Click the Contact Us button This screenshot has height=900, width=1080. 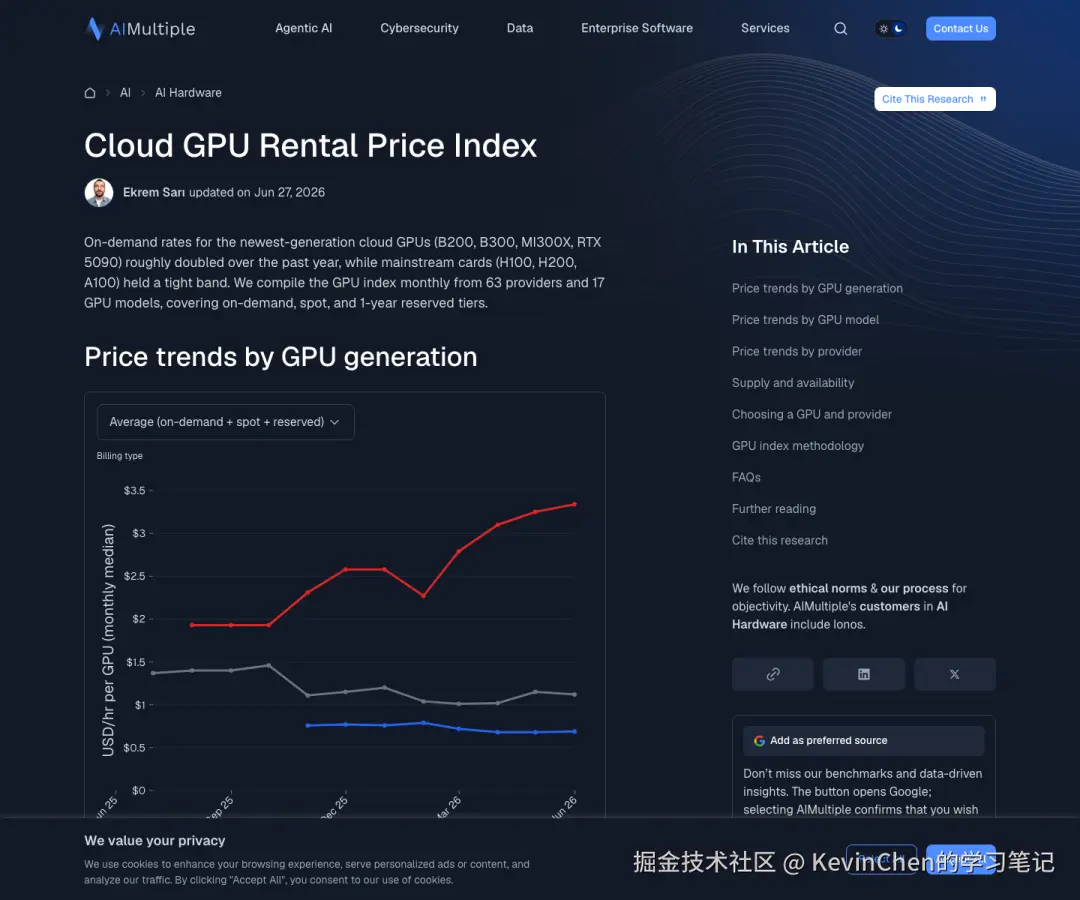coord(960,28)
